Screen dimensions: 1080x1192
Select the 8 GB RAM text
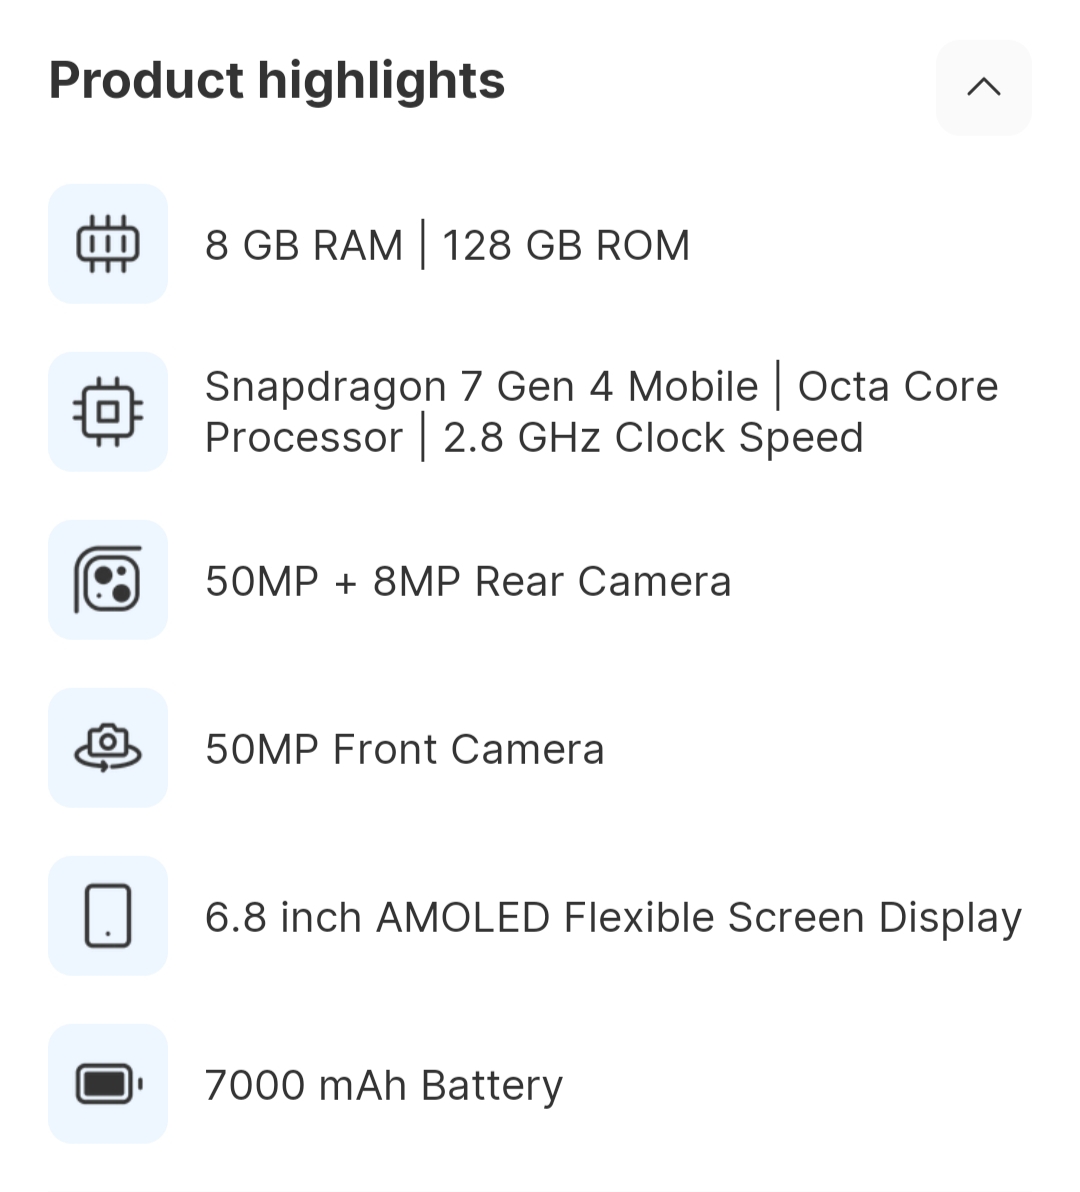[x=304, y=246]
